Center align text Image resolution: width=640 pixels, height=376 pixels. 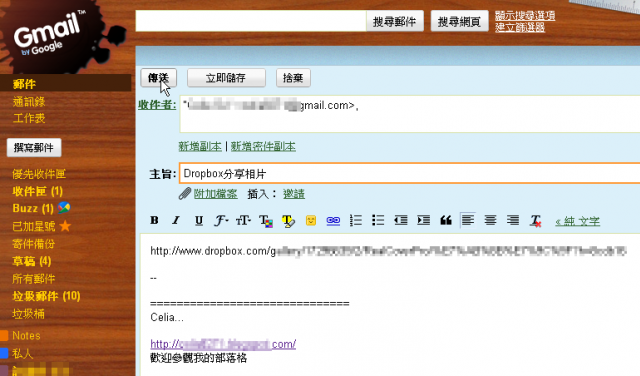[x=490, y=220]
